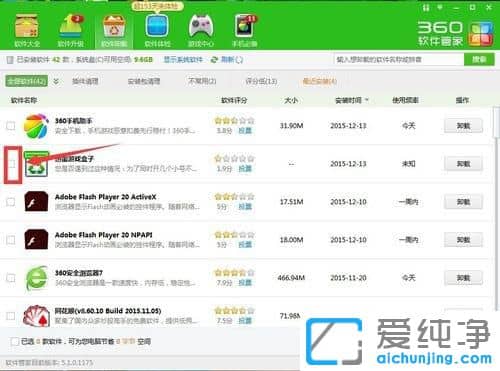500x371 pixels.
Task: Tick the checkbox for the game box row
Action: click(12, 164)
